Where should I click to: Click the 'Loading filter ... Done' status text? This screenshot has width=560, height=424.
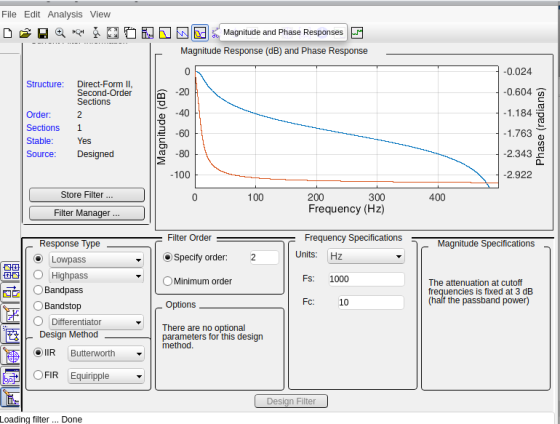point(41,419)
